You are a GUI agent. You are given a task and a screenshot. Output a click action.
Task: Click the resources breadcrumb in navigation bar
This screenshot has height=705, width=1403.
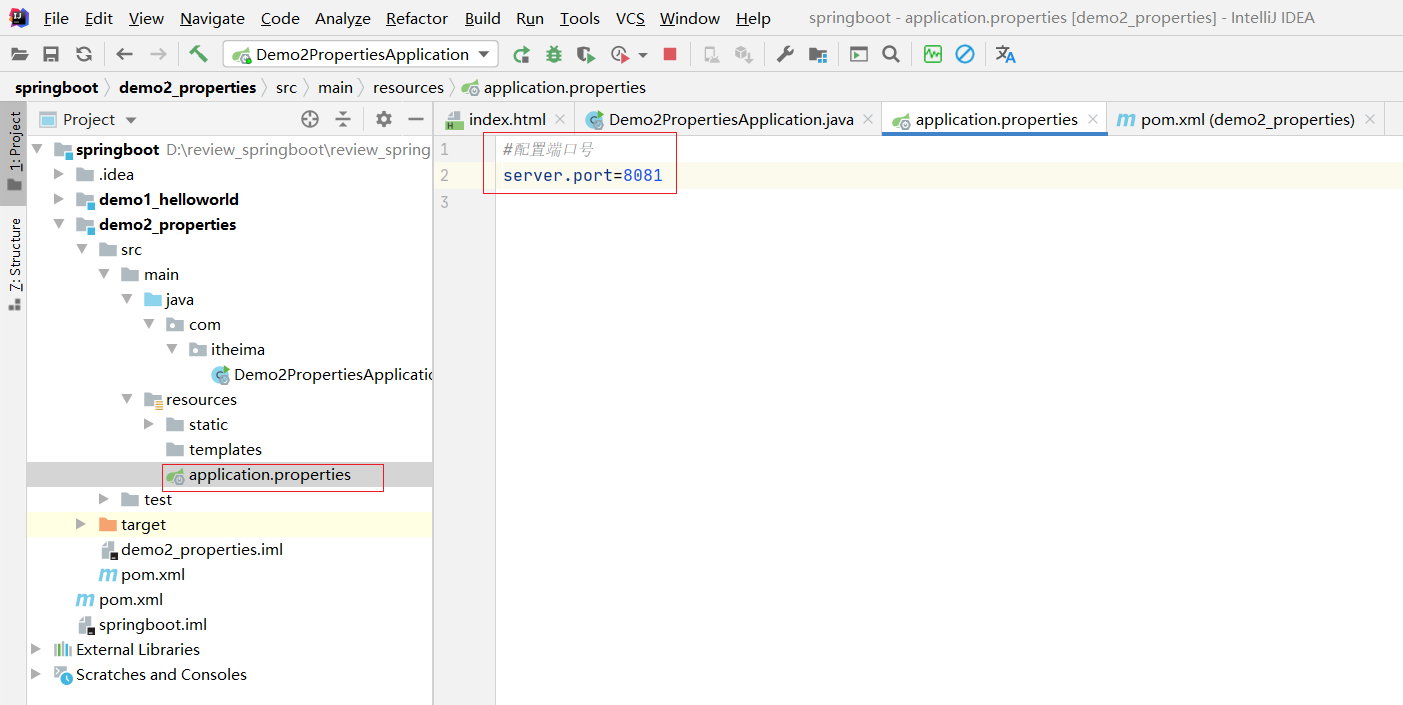click(x=408, y=88)
